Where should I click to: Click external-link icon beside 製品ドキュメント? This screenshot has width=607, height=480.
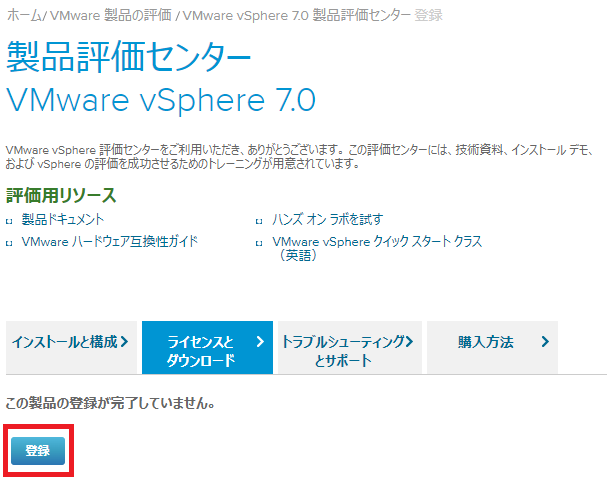tap(9, 221)
